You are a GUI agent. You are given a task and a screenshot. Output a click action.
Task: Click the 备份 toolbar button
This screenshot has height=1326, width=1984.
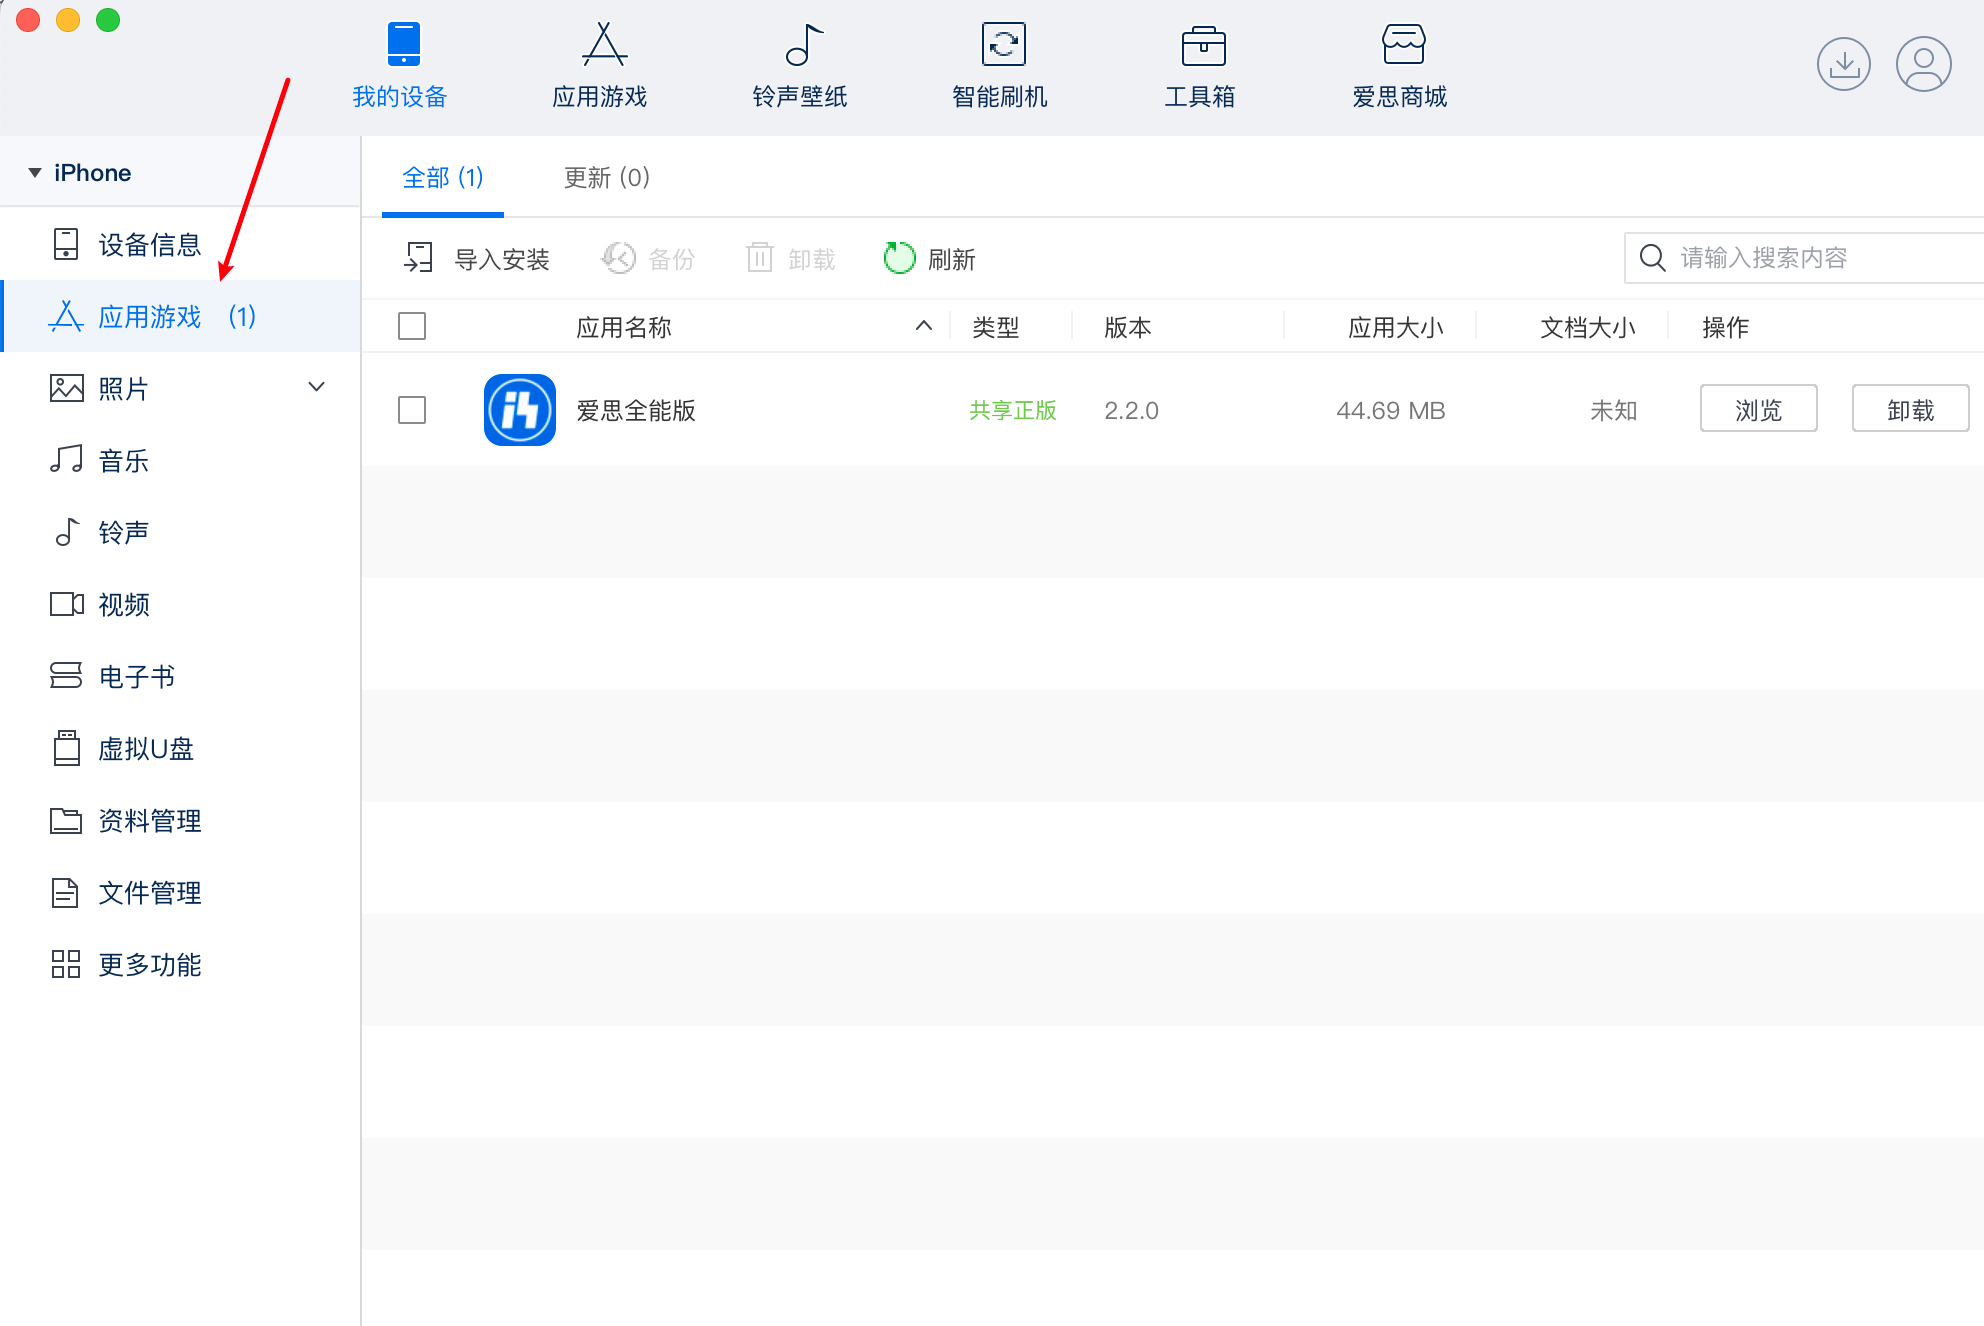click(x=648, y=259)
